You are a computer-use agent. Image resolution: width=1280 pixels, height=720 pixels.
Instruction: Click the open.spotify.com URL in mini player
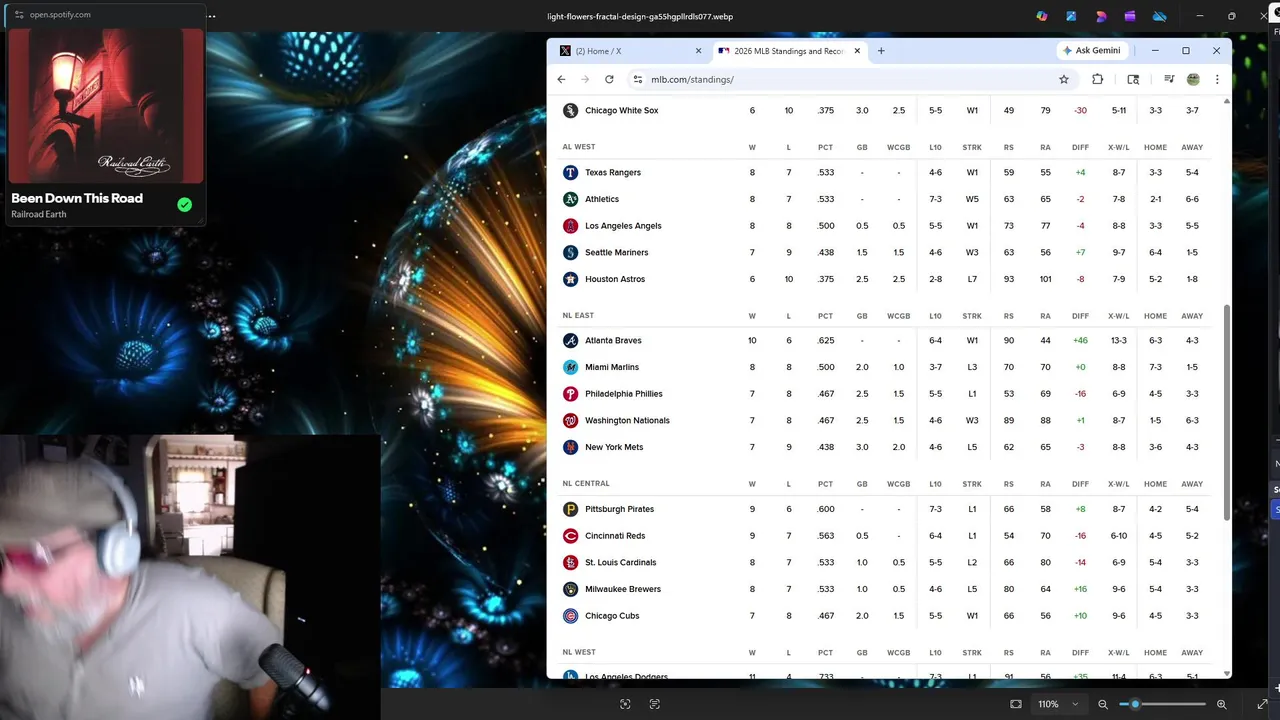(x=60, y=15)
